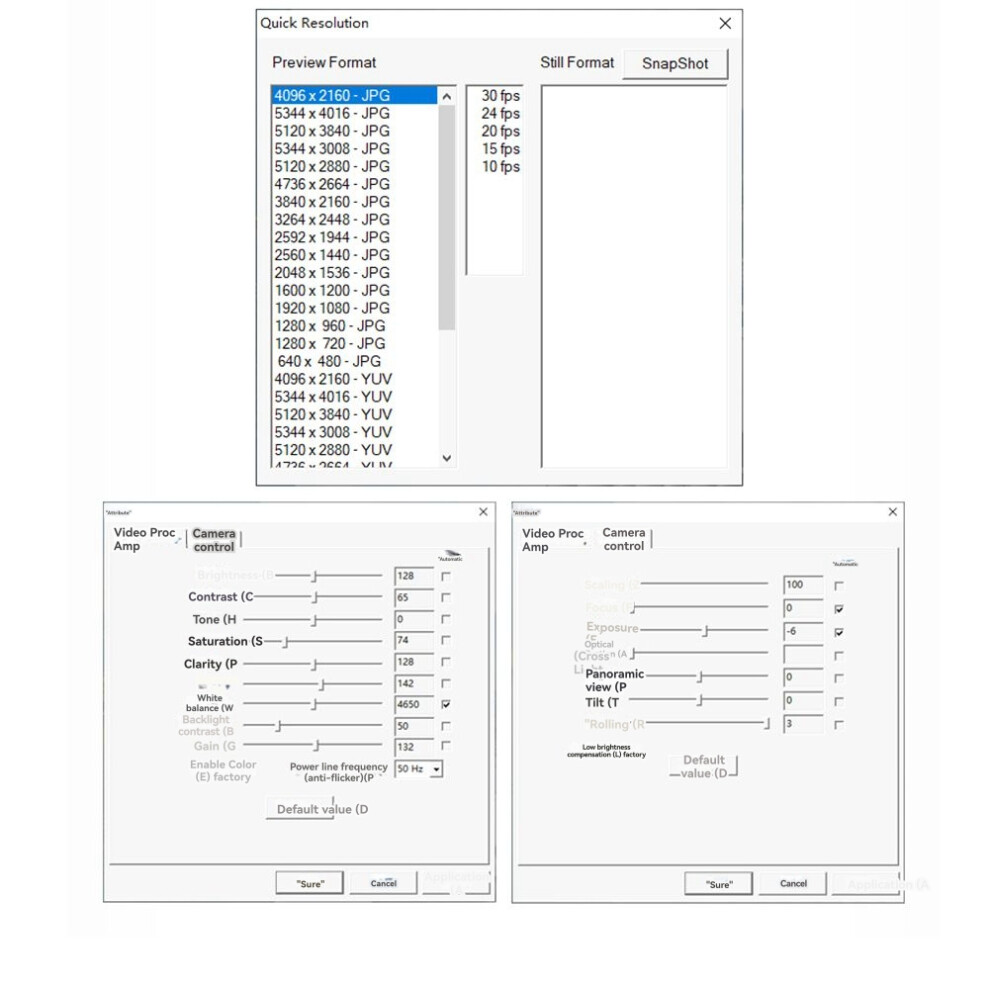Click the Saturation slider handle
Screen dimensions: 990x990
point(285,641)
